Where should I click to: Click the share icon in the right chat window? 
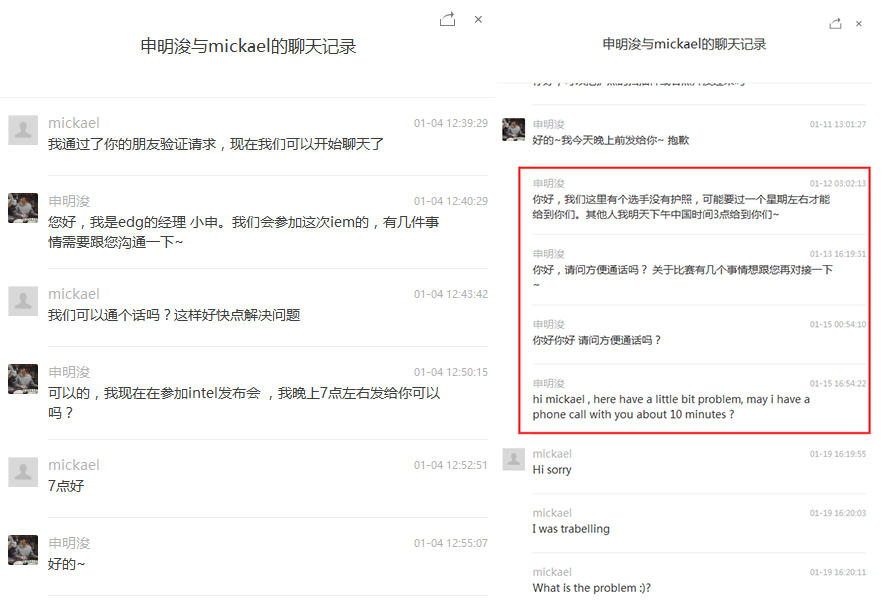tap(835, 24)
